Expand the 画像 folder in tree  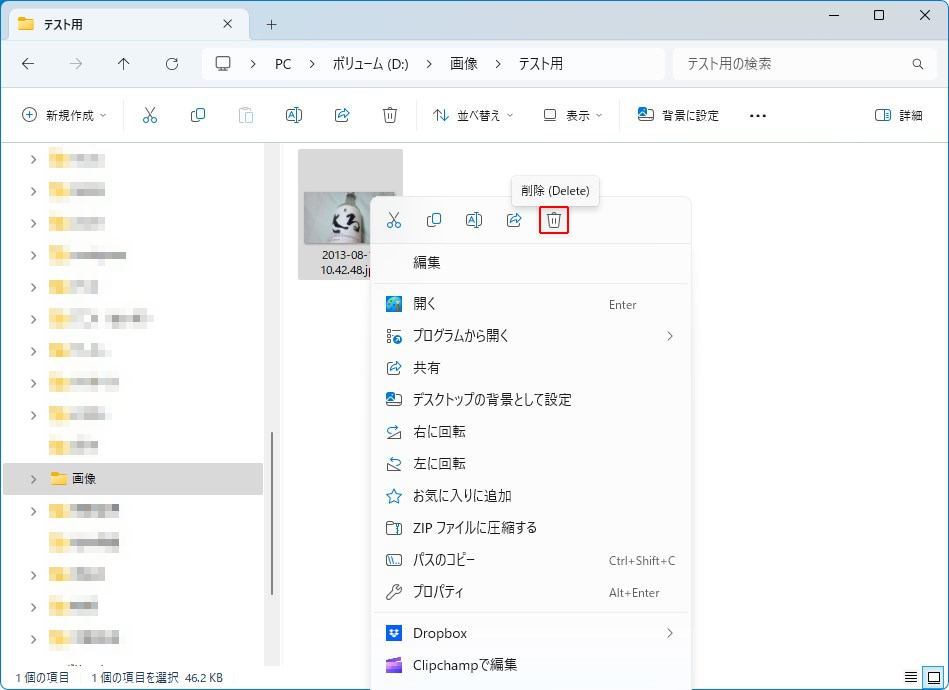(33, 479)
